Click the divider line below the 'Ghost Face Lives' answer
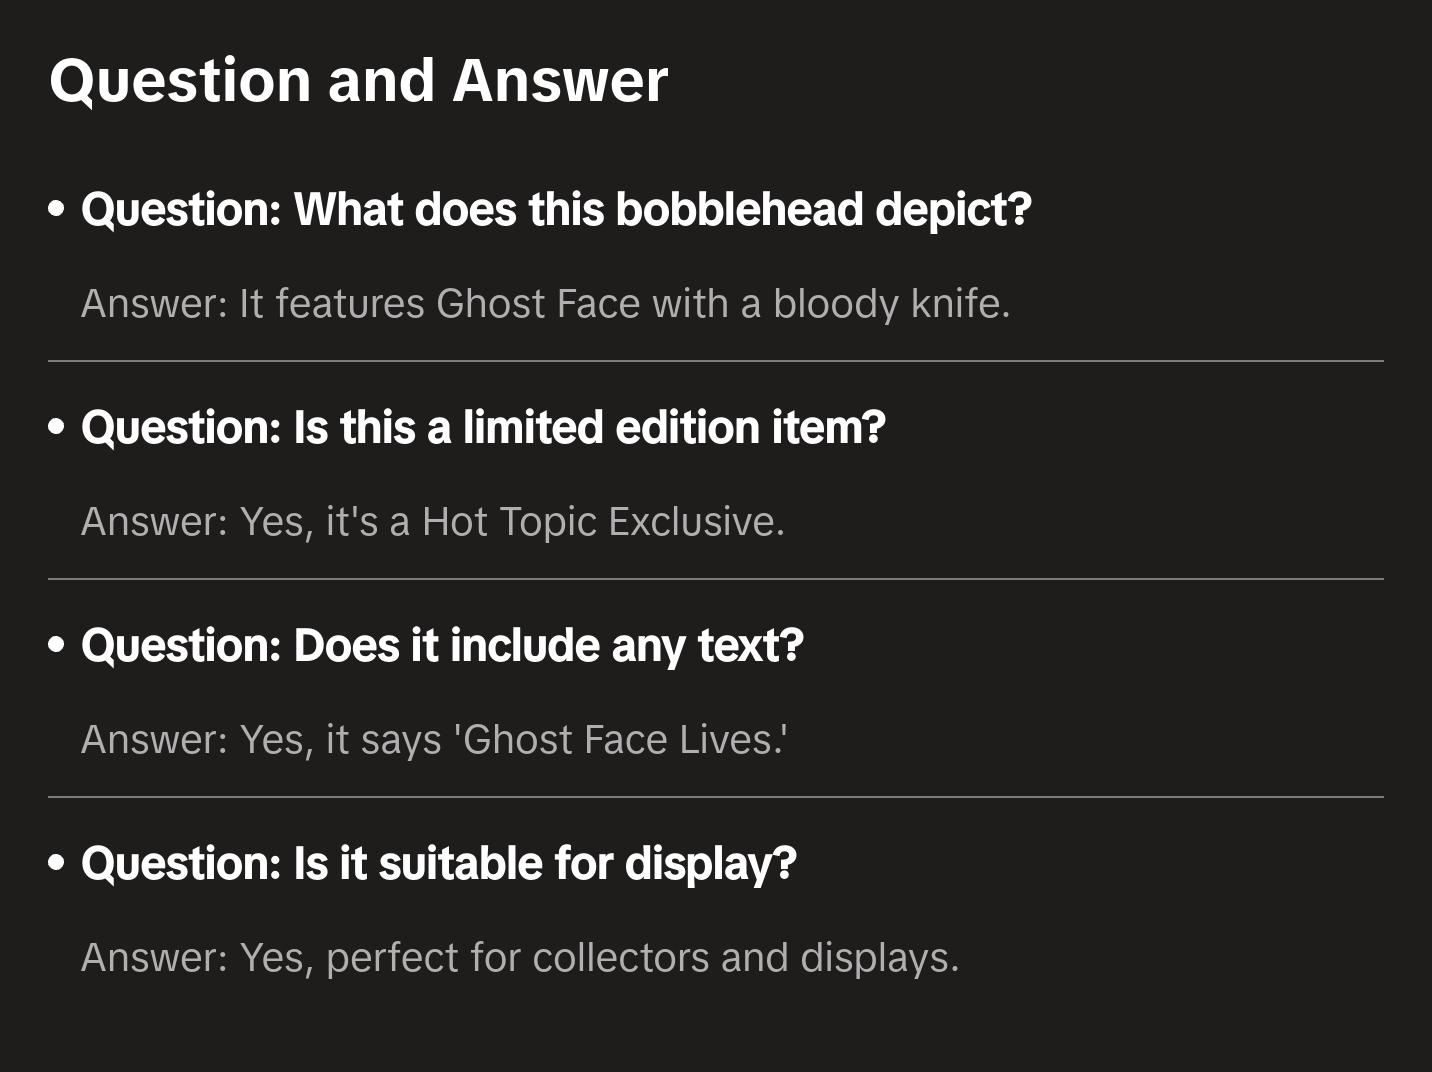This screenshot has width=1432, height=1072. 716,797
